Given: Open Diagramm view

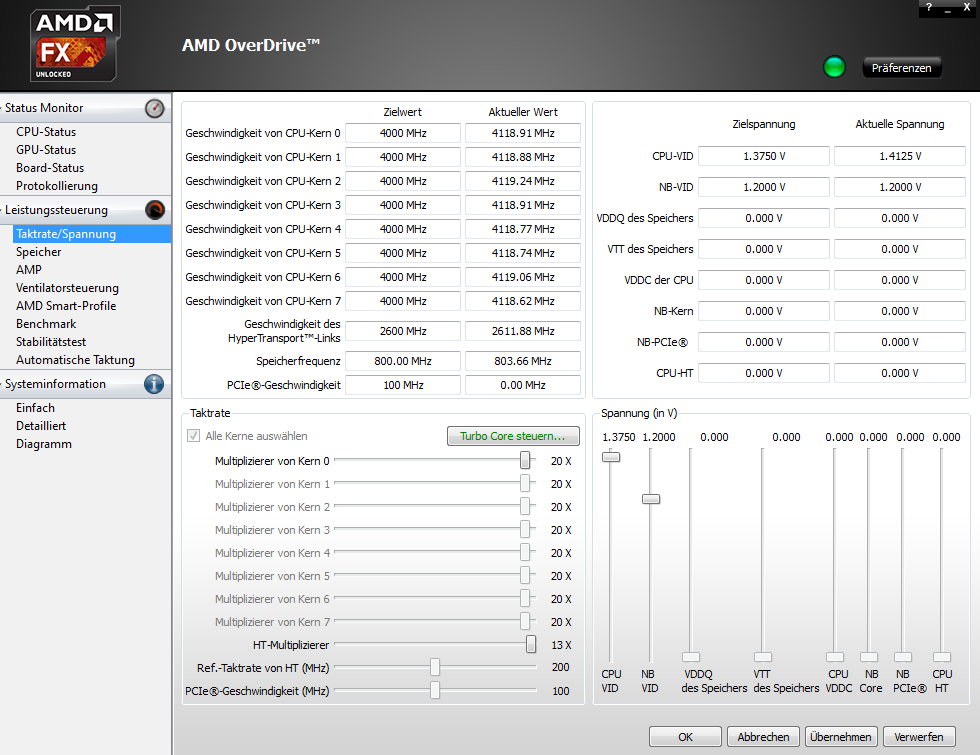Looking at the screenshot, I should (x=44, y=444).
